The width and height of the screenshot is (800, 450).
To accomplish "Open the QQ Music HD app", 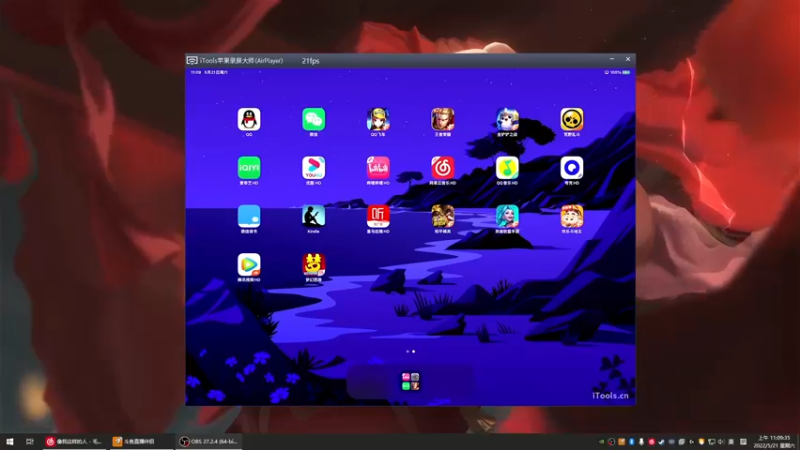I will [507, 168].
